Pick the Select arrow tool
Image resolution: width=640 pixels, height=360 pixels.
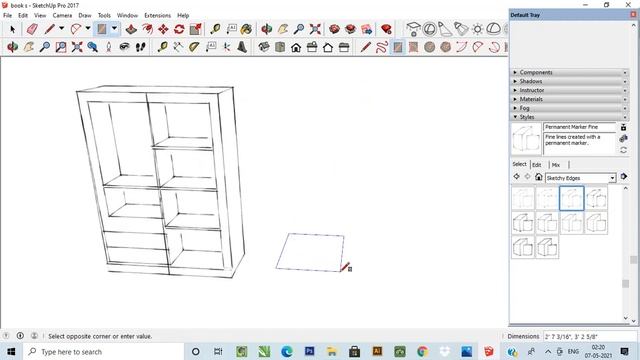tap(12, 29)
